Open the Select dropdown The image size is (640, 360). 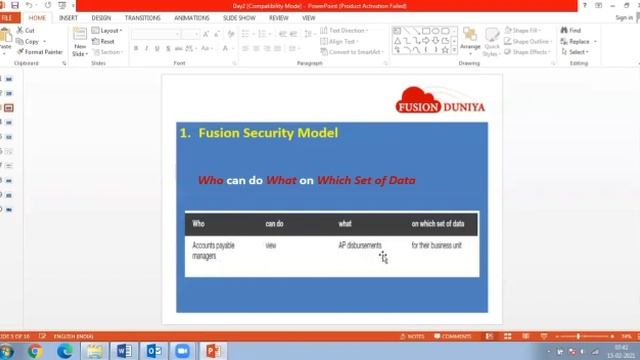click(575, 52)
